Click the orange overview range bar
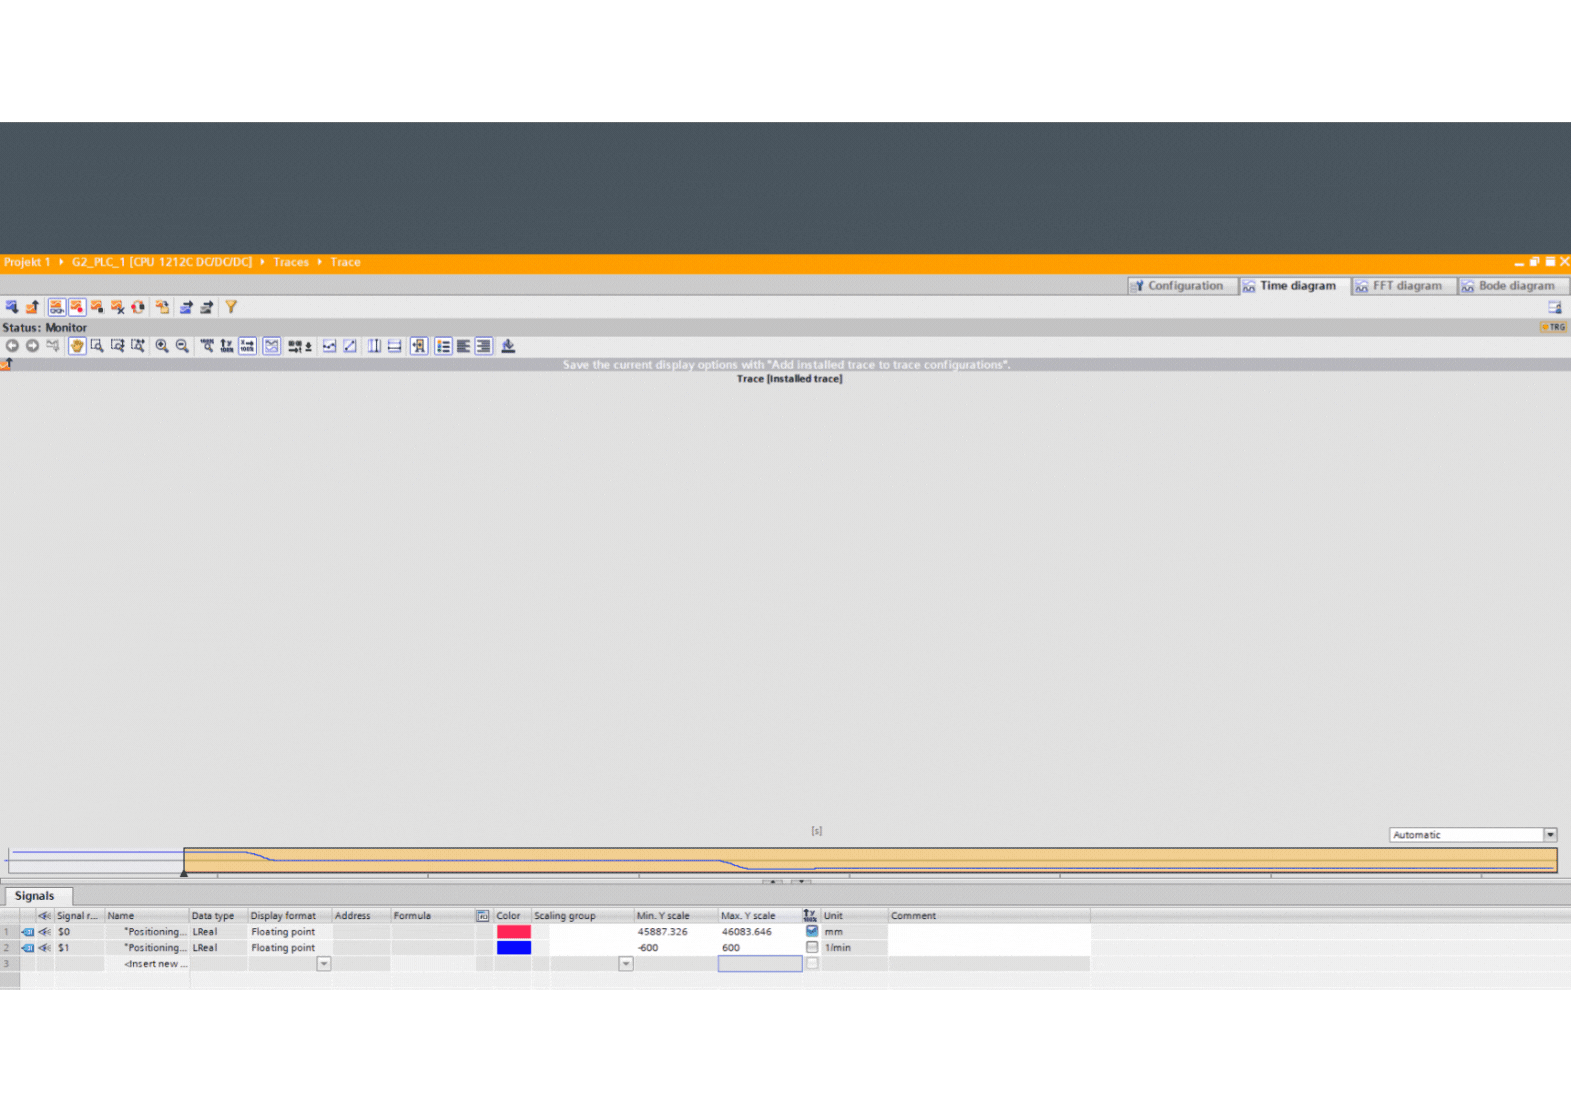Screen dimensions: 1571x1111 pos(870,860)
